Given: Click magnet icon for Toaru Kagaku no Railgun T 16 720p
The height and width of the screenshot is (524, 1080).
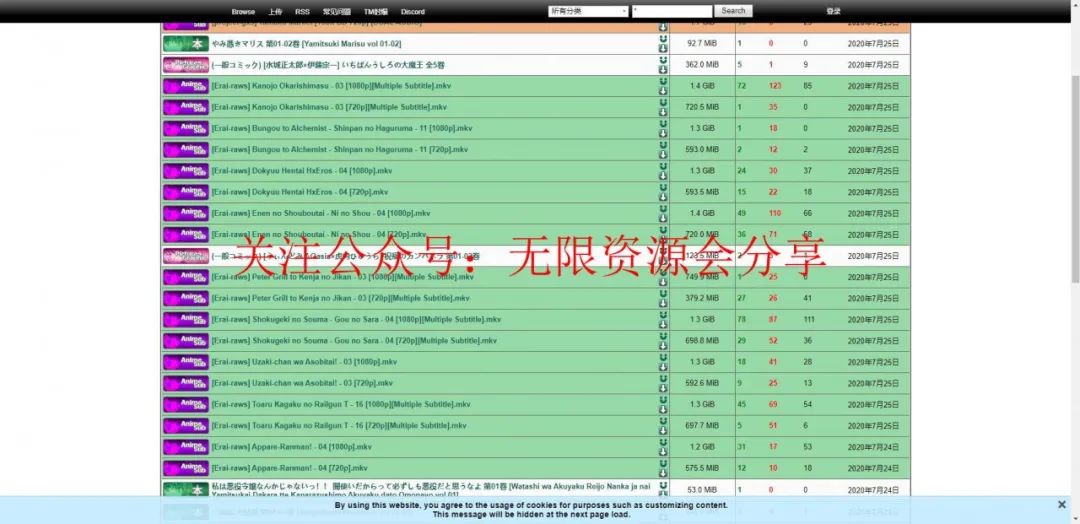Looking at the screenshot, I should tap(663, 421).
